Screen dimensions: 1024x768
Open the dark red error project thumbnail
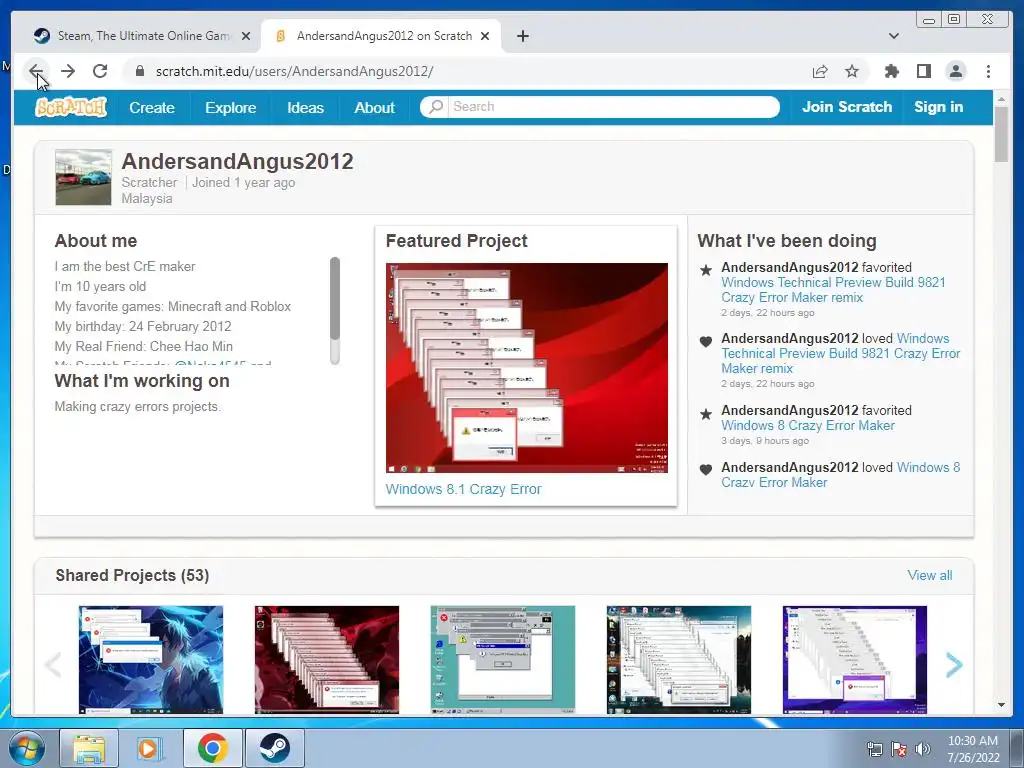point(327,660)
